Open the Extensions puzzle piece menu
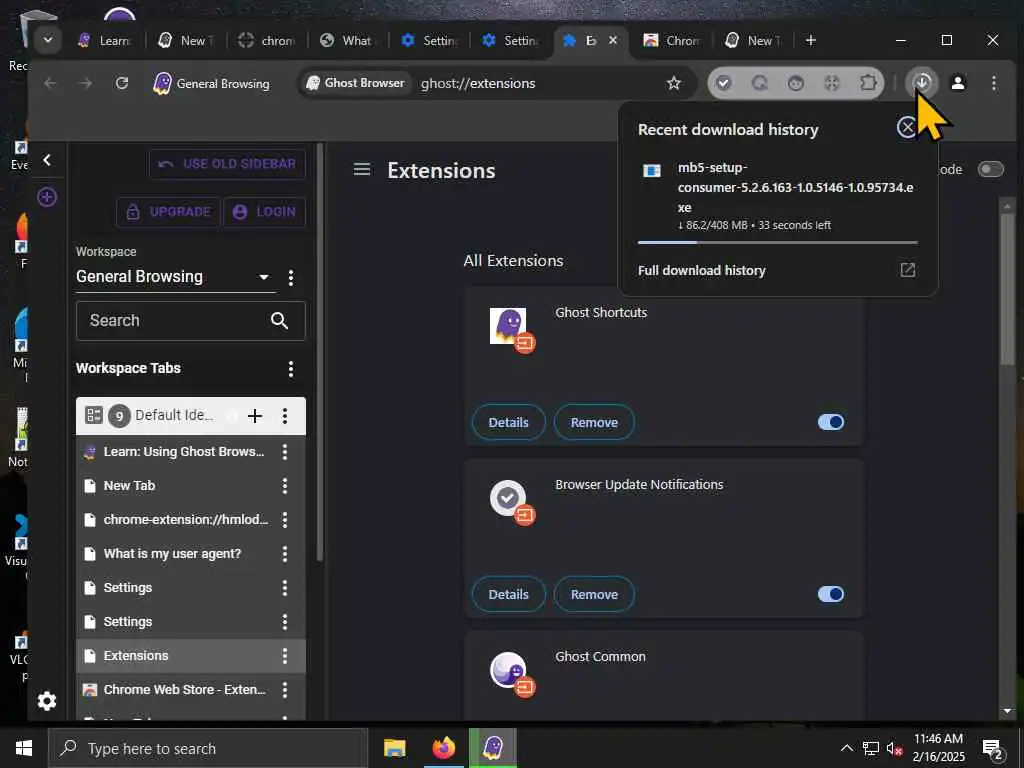1024x768 pixels. tap(868, 83)
